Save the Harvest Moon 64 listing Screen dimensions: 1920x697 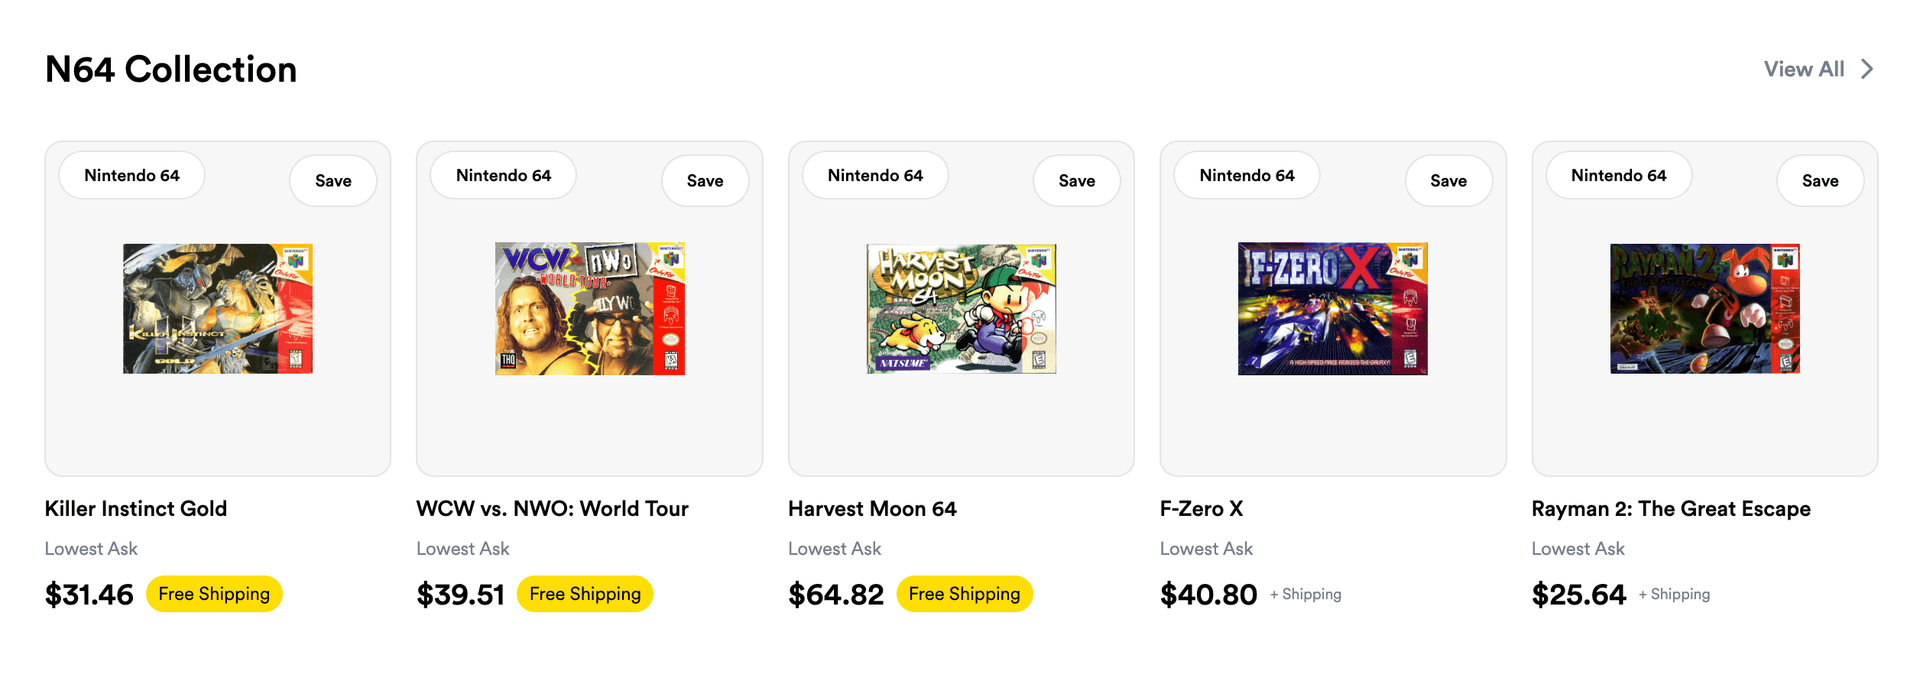point(1076,181)
